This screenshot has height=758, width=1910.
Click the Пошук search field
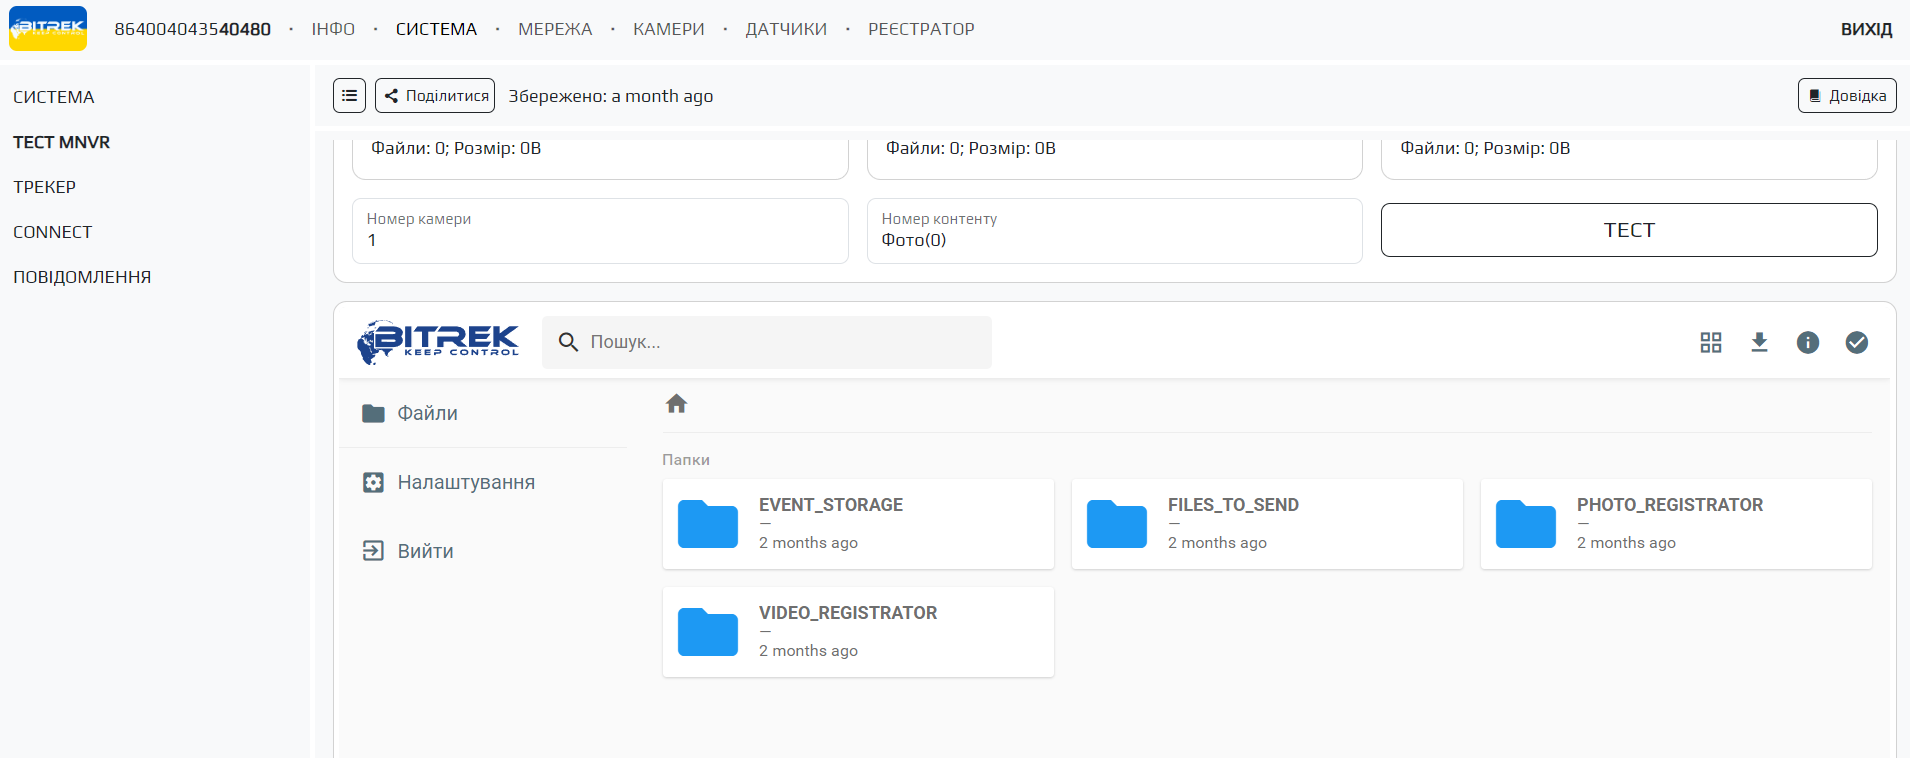click(x=780, y=342)
